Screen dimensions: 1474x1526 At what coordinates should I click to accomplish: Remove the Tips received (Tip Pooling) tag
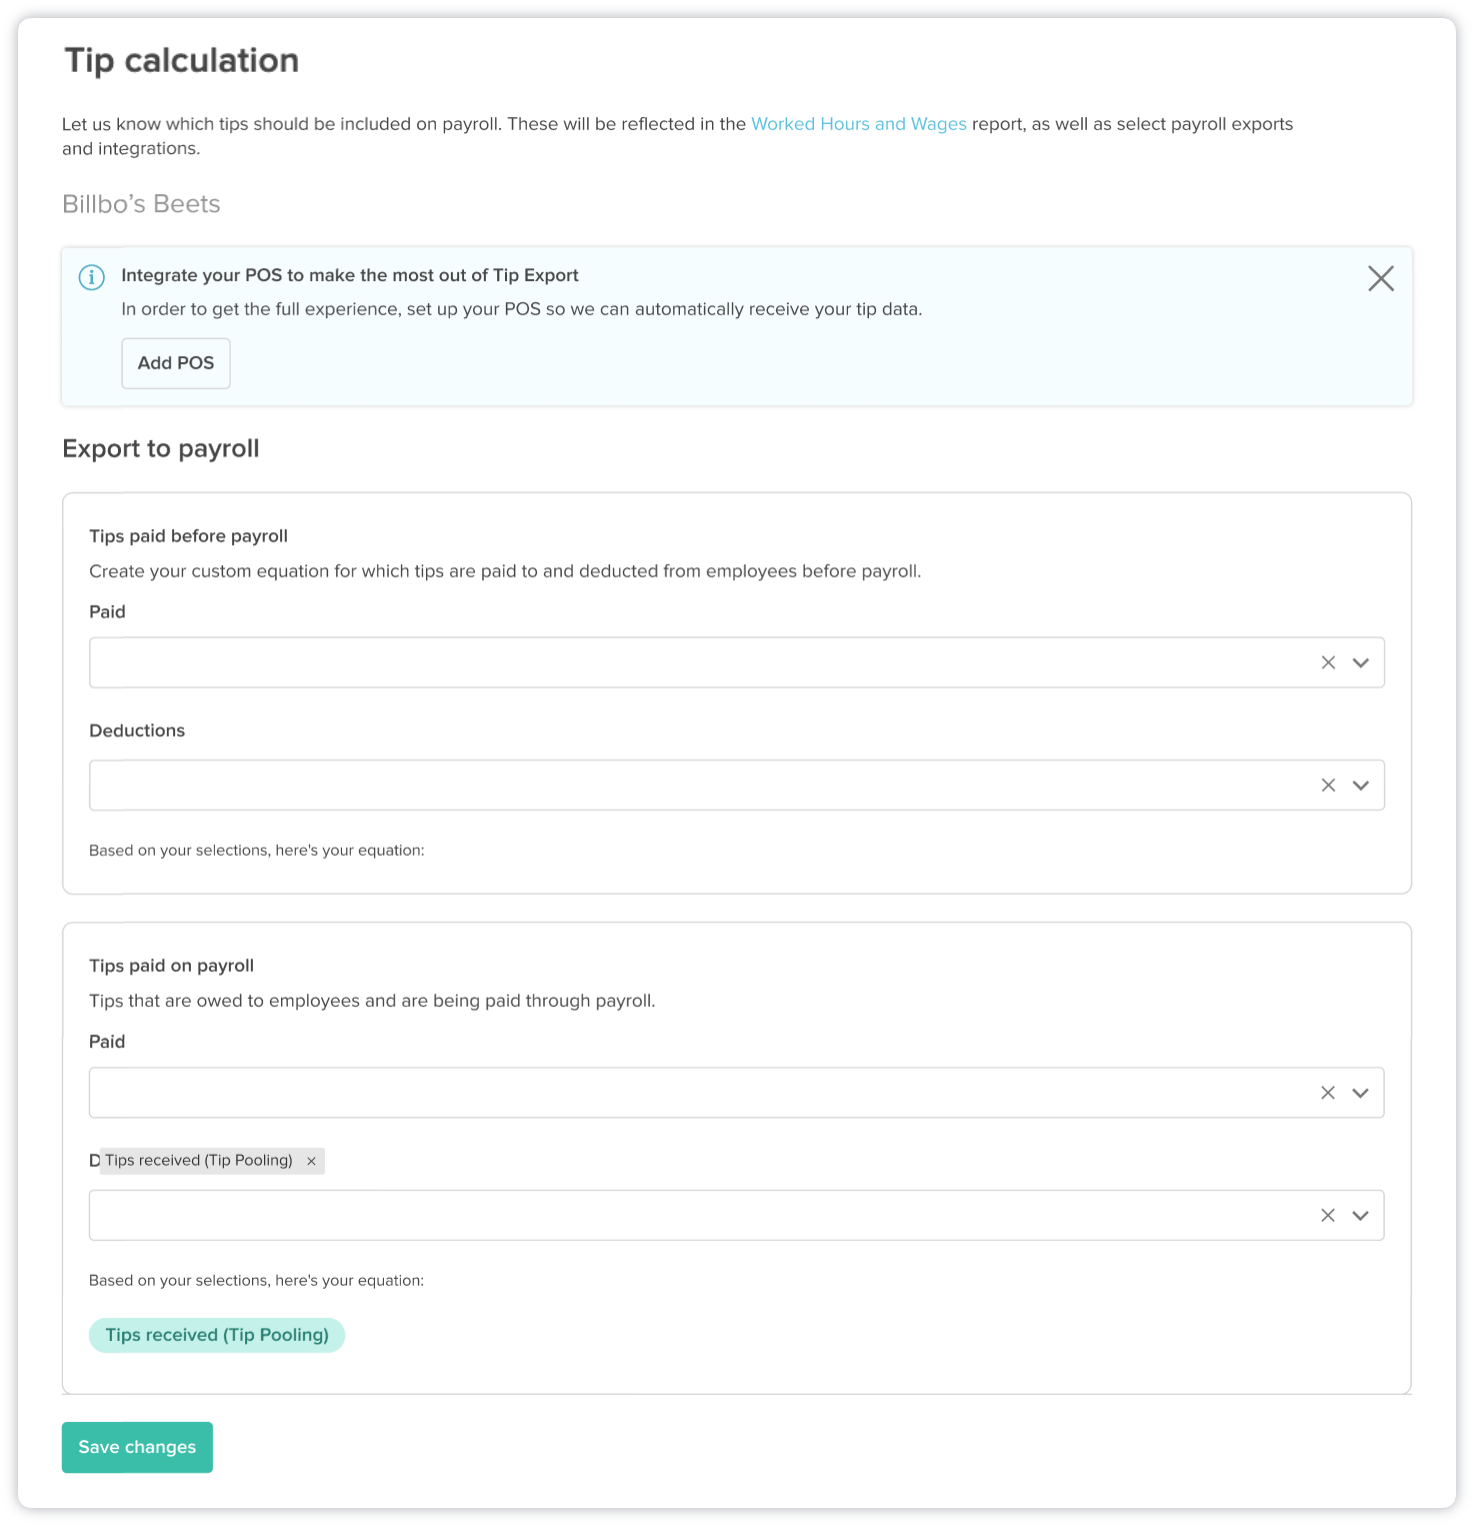[x=311, y=1161]
